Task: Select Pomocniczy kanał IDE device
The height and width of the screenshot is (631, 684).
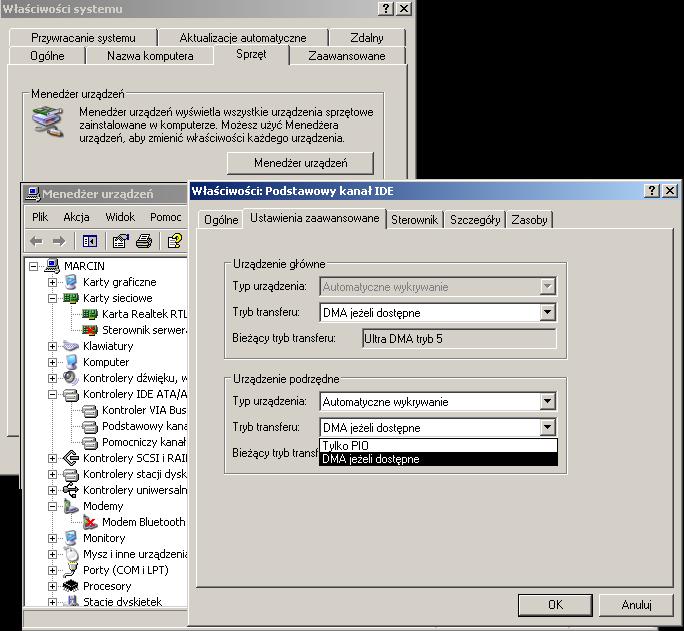Action: pyautogui.click(x=135, y=442)
